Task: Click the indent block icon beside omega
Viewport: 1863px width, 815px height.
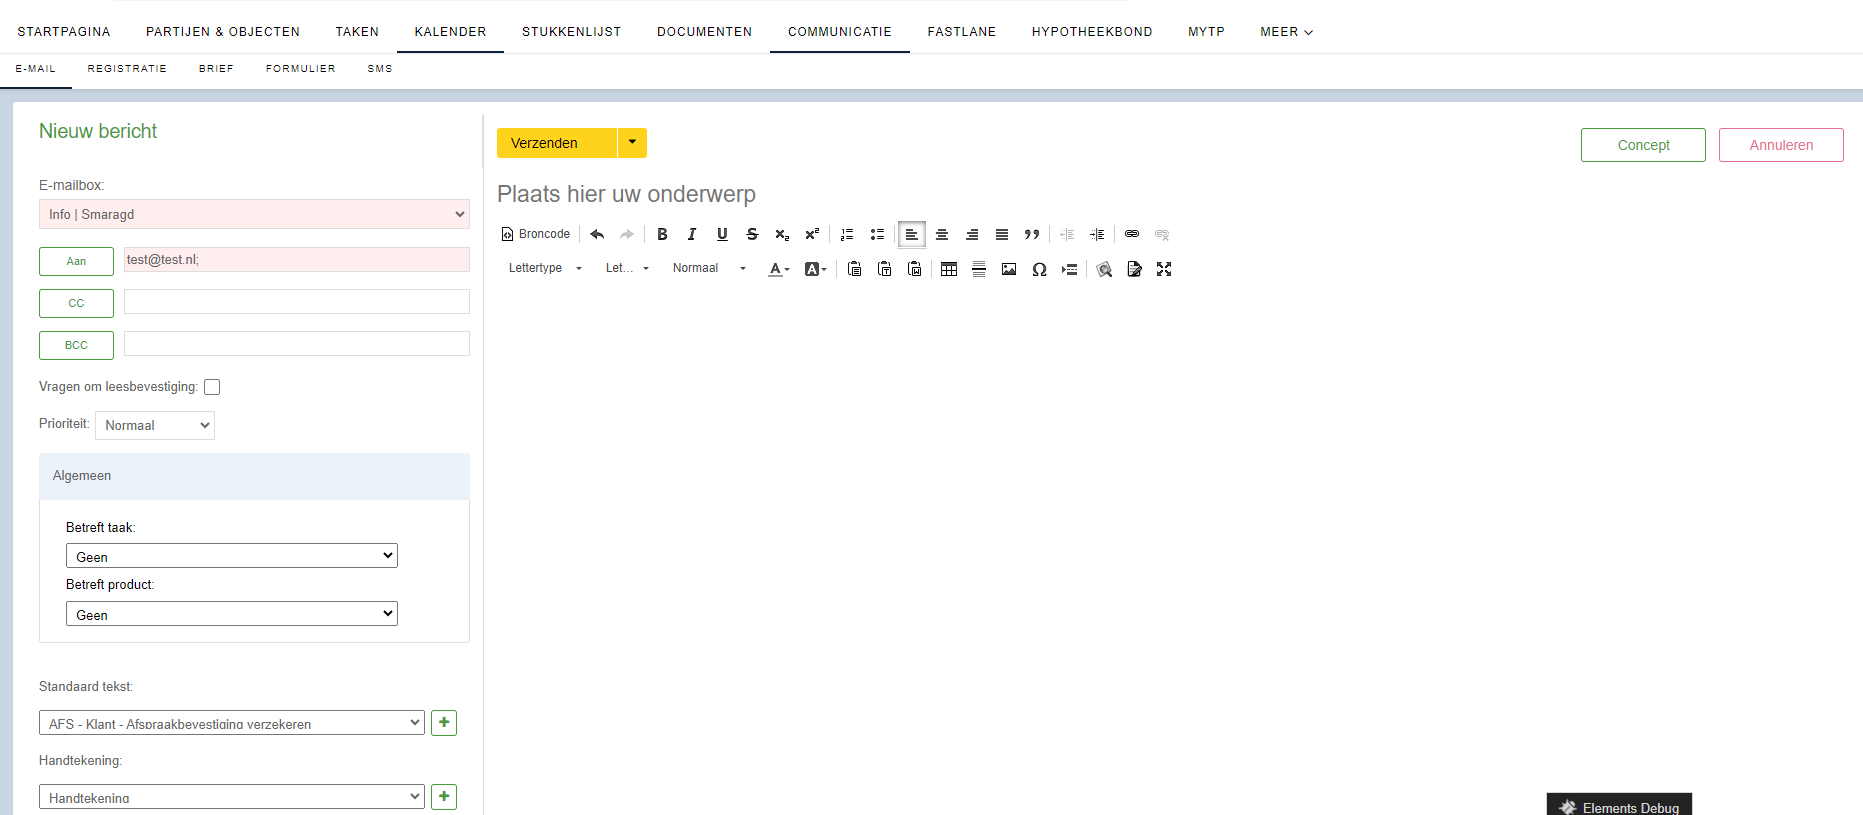Action: pyautogui.click(x=1069, y=269)
